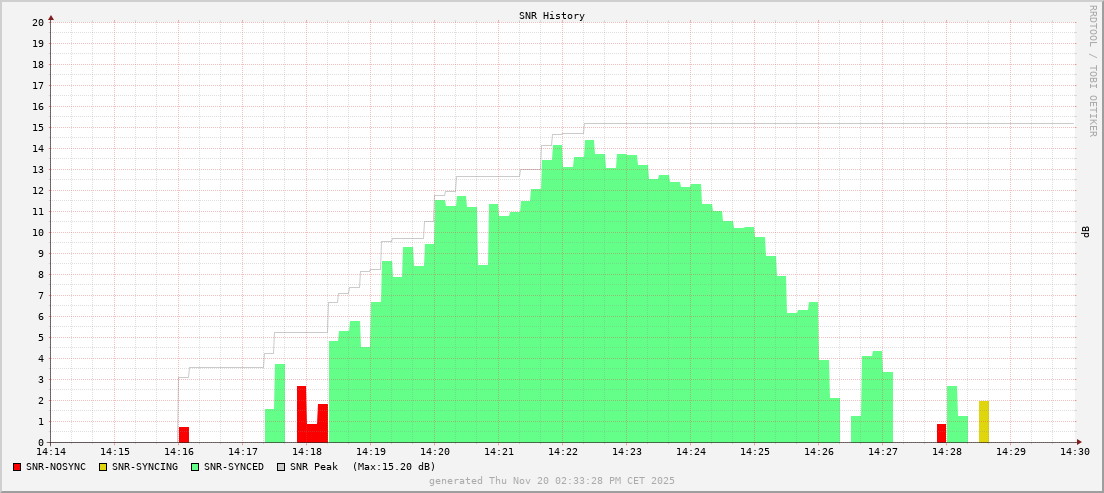1104x493 pixels.
Task: Click the 14:26 time axis label
Action: [x=819, y=453]
